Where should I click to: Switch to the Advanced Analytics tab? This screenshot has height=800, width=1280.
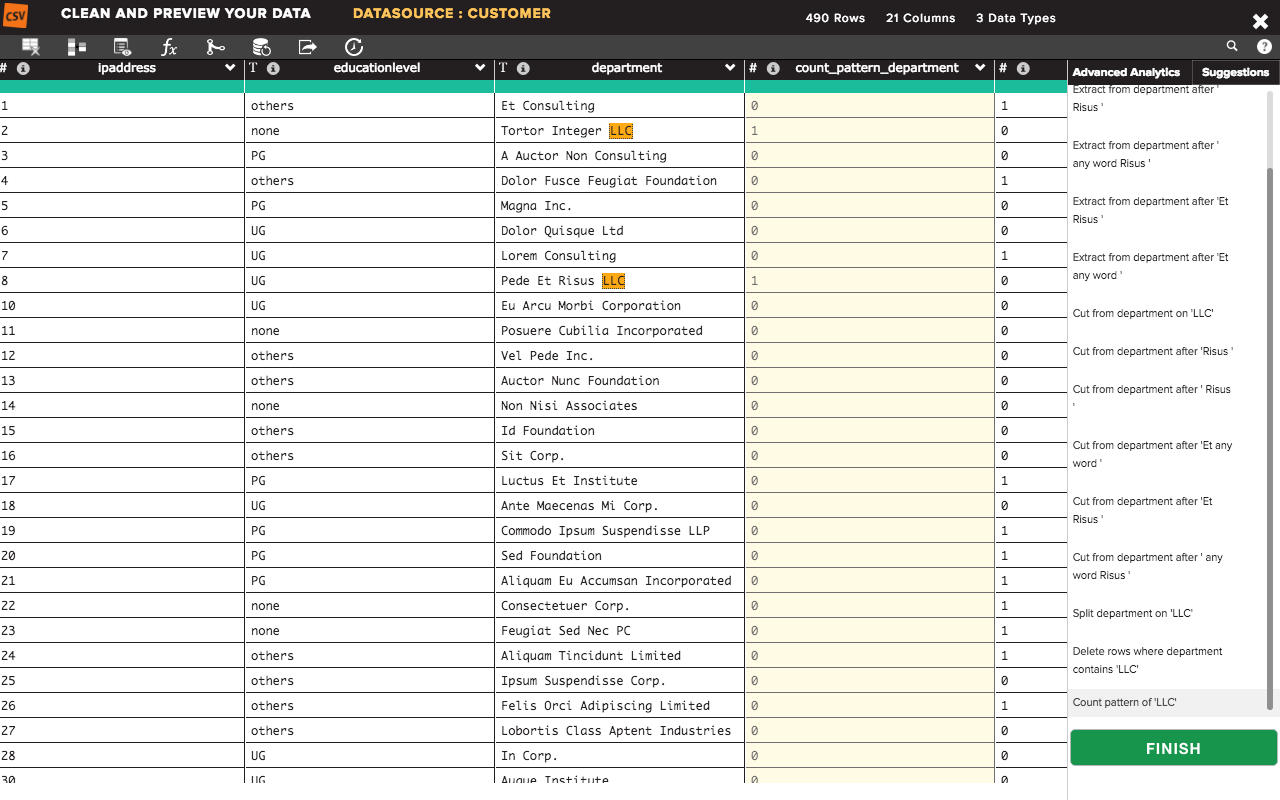1126,72
